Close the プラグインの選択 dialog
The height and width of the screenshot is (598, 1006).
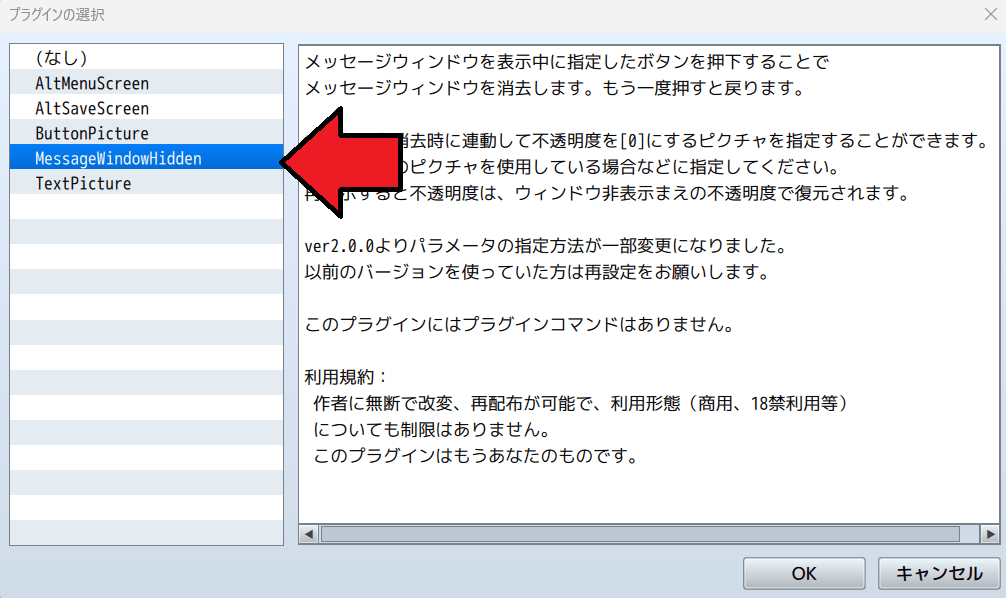[991, 14]
